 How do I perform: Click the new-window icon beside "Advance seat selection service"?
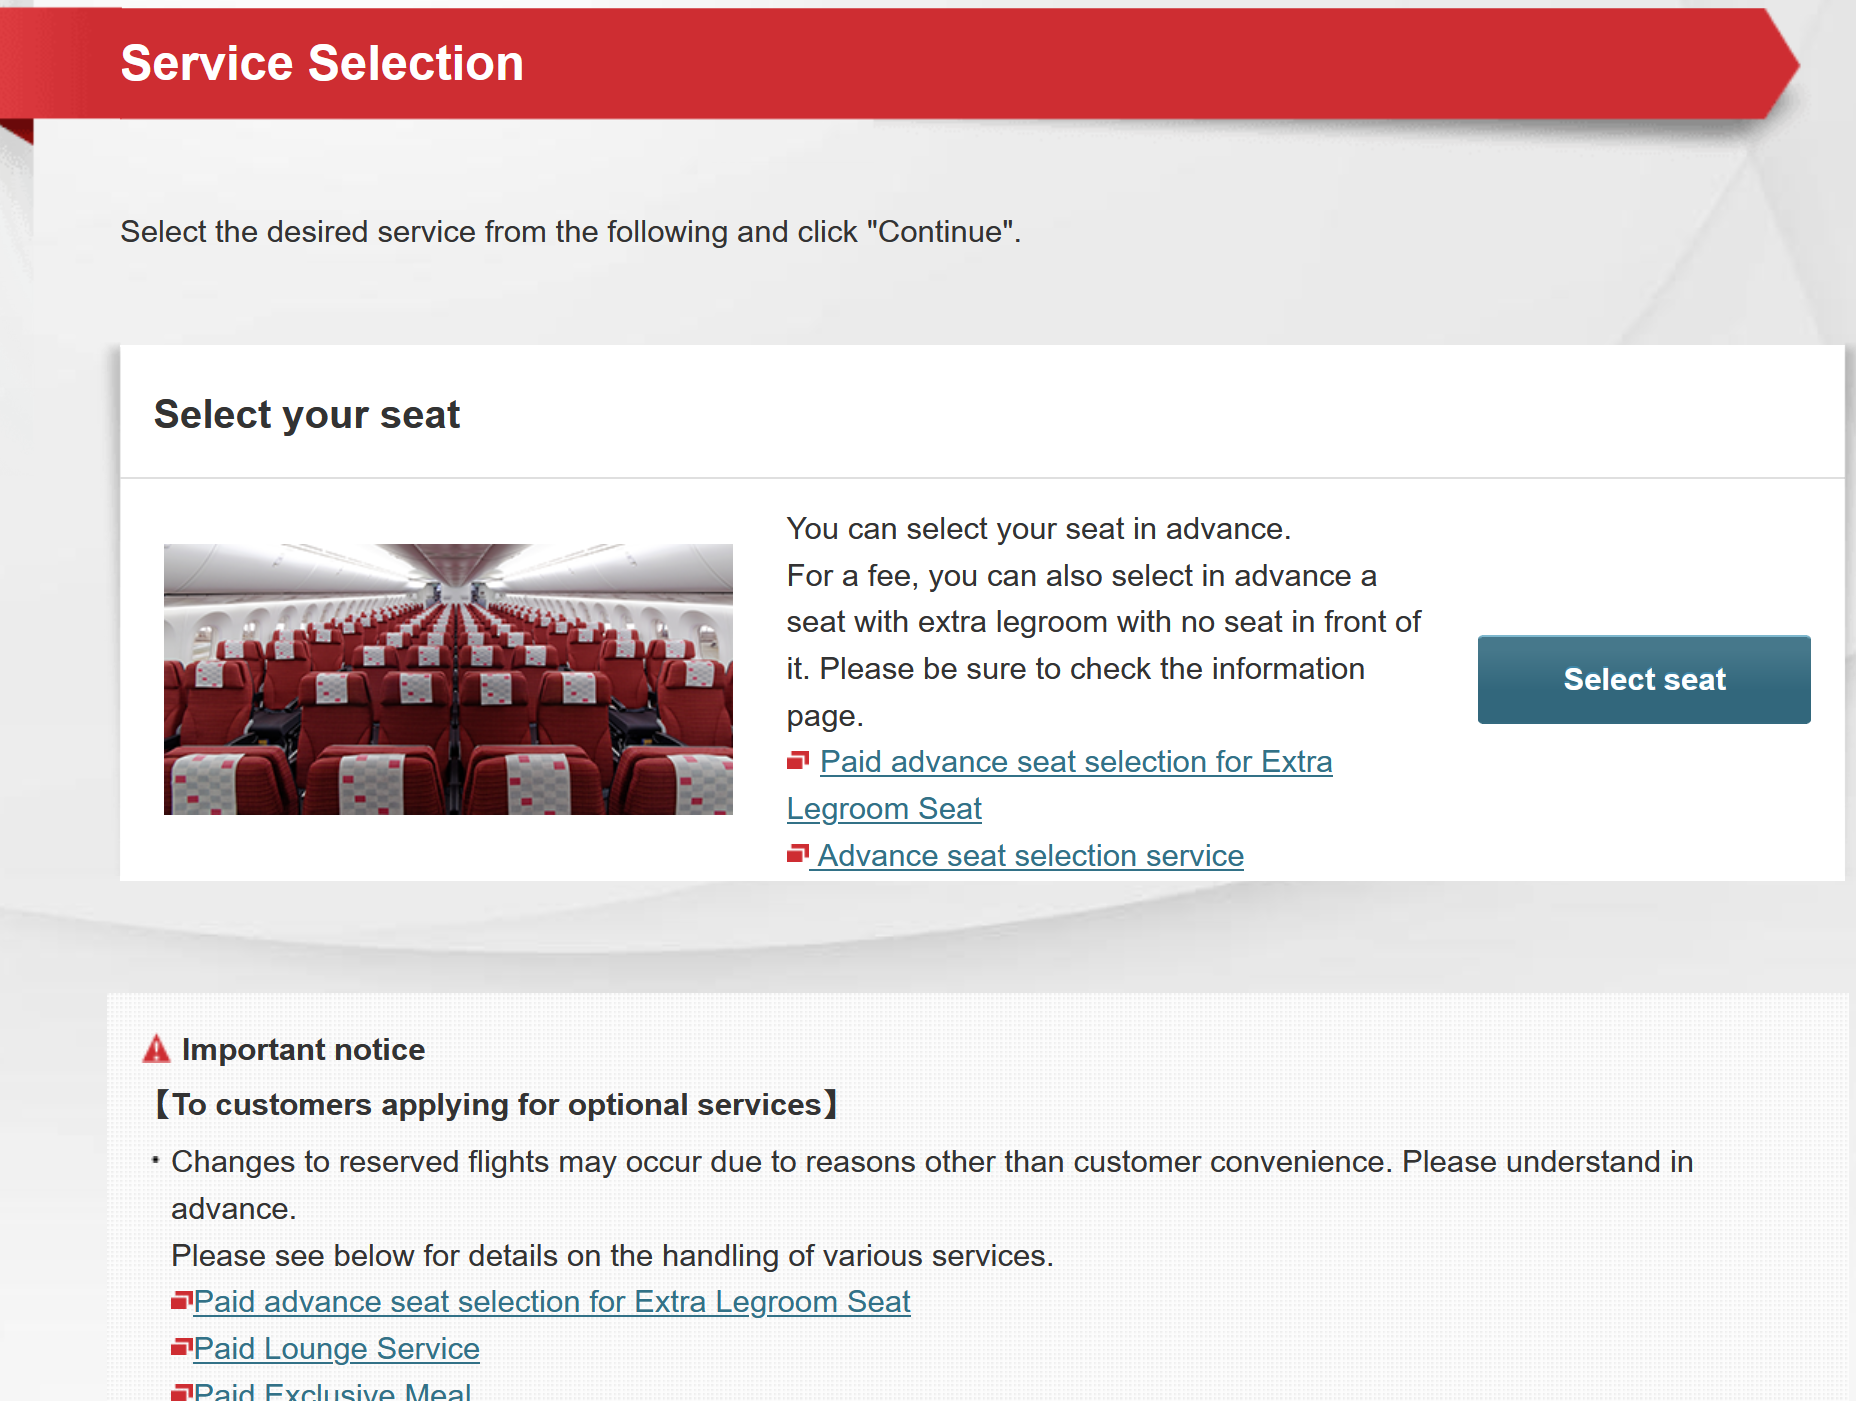point(798,854)
